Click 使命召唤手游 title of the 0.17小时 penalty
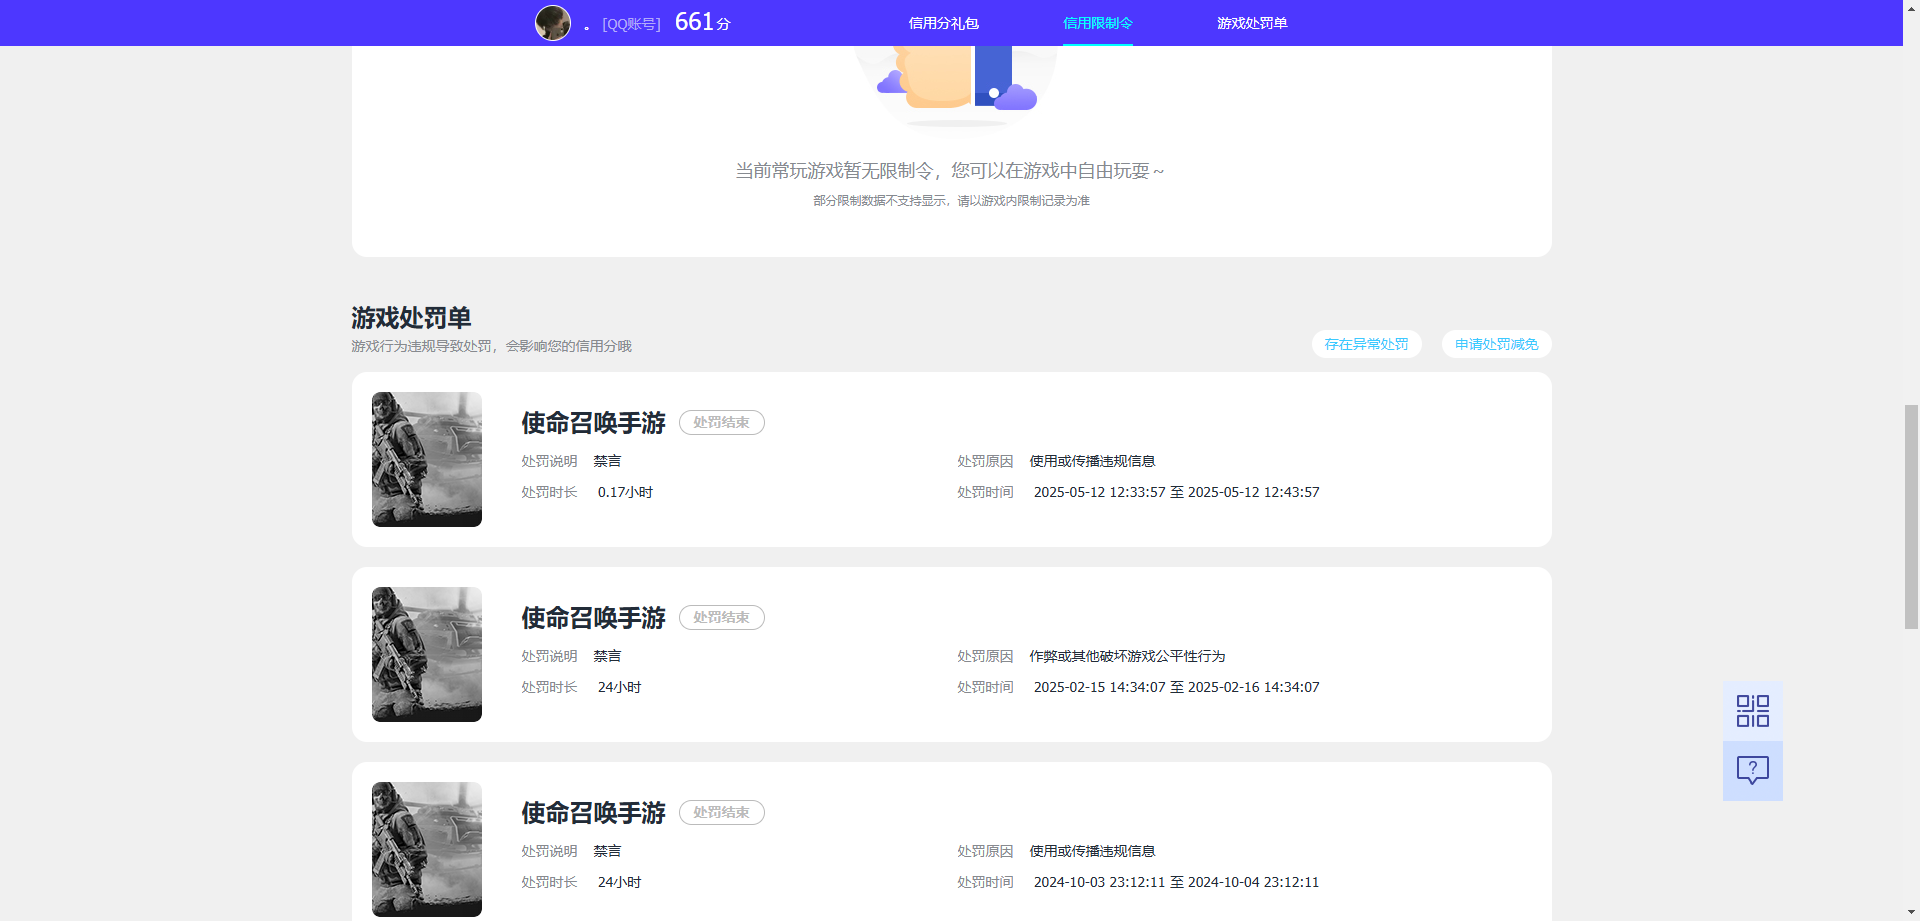 [593, 423]
